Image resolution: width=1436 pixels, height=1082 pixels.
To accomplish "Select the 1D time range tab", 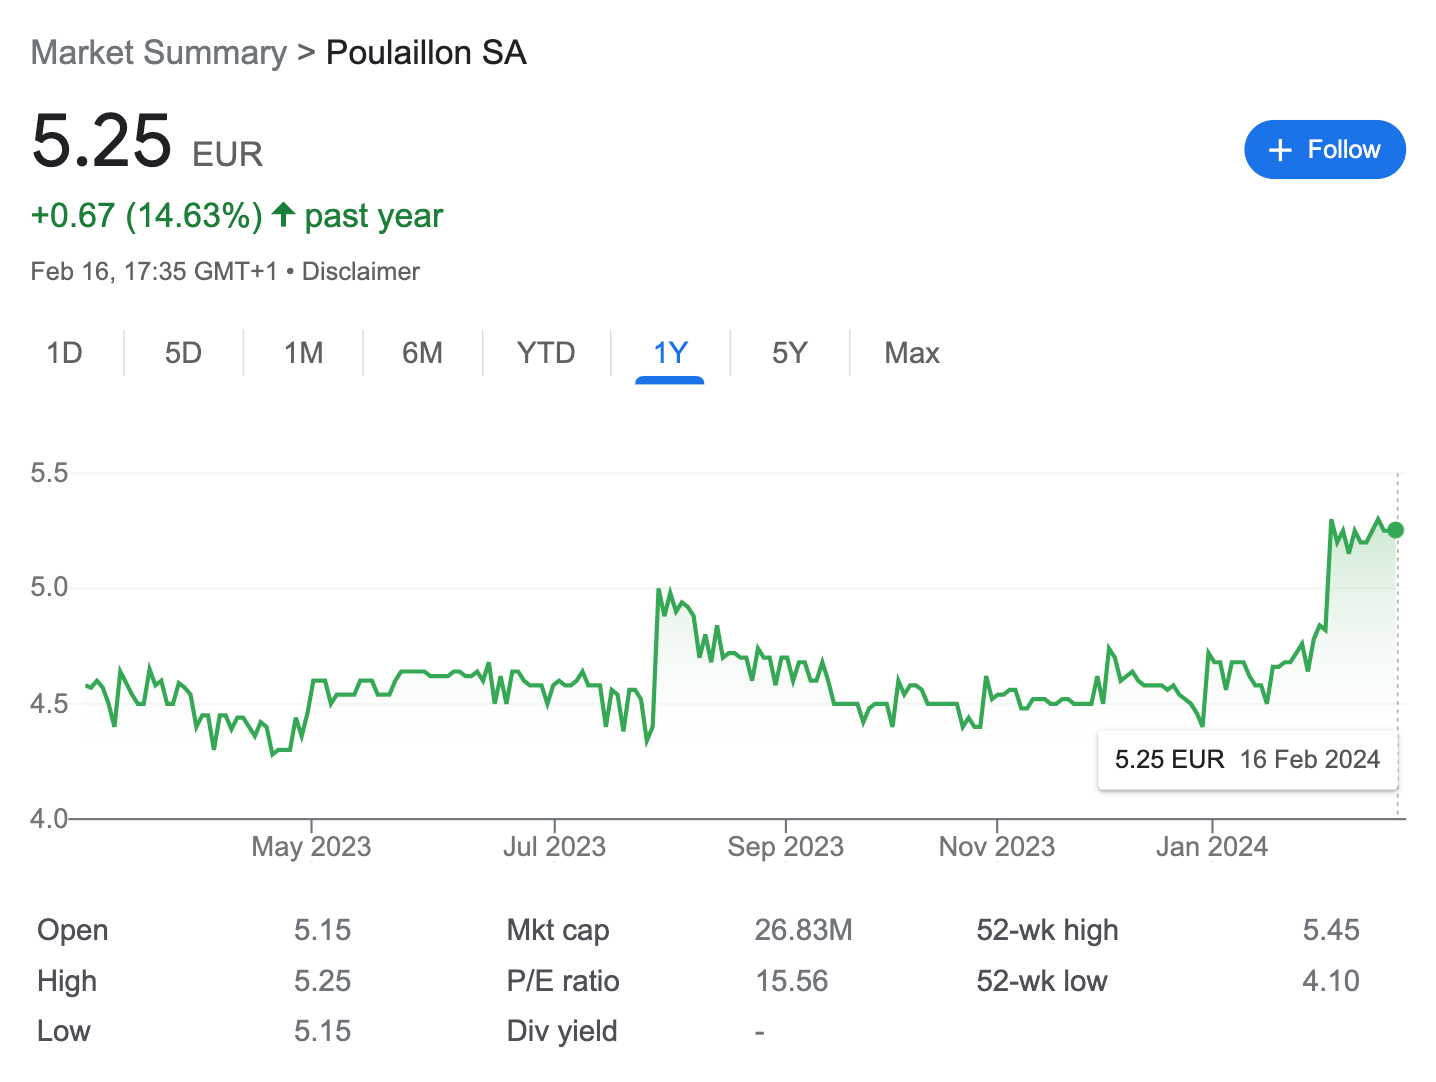I will click(x=65, y=353).
